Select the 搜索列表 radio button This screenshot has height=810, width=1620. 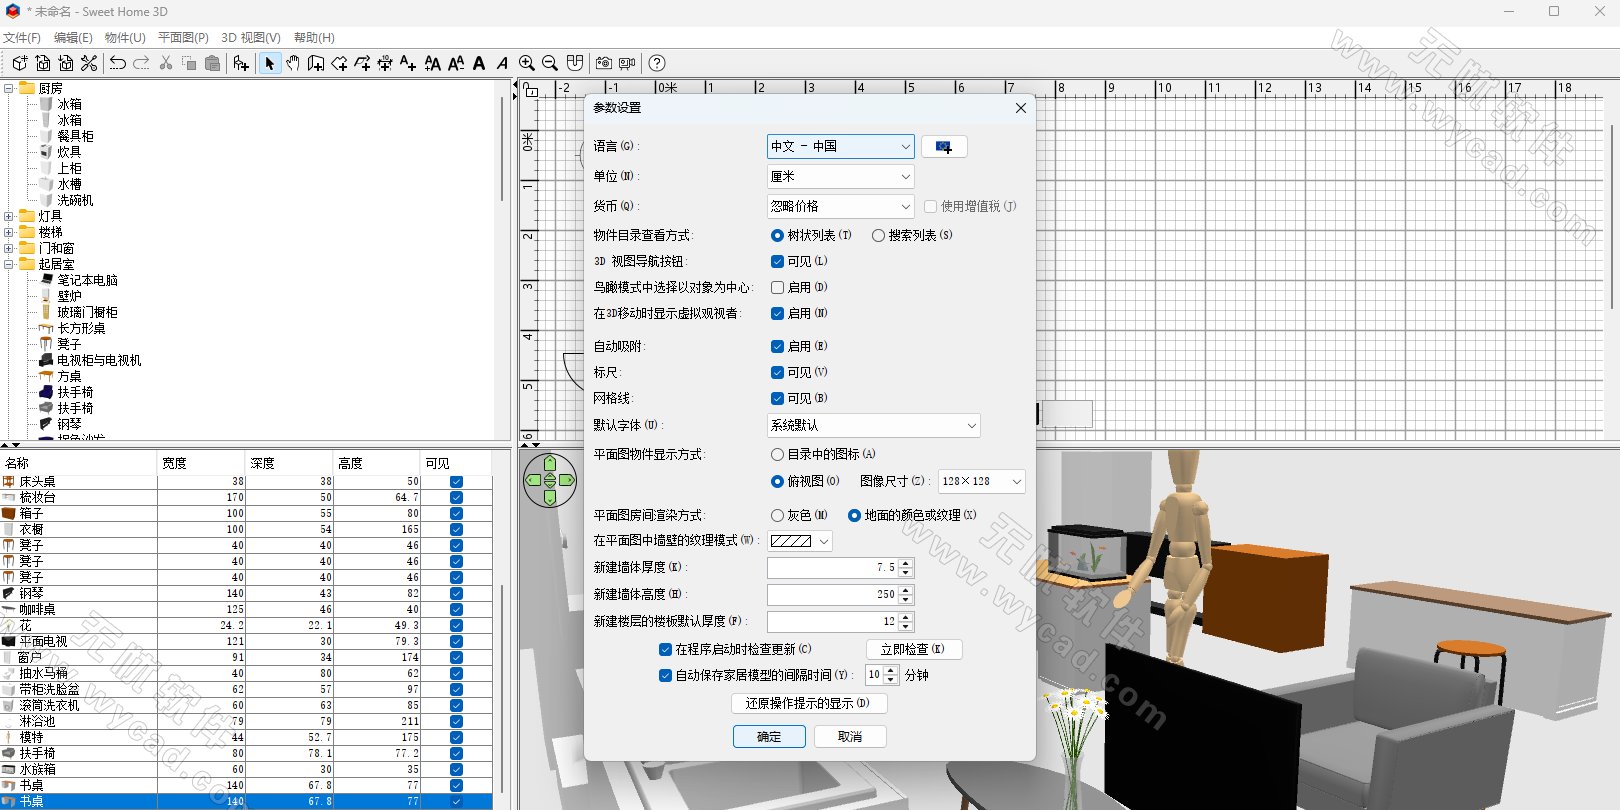click(878, 236)
